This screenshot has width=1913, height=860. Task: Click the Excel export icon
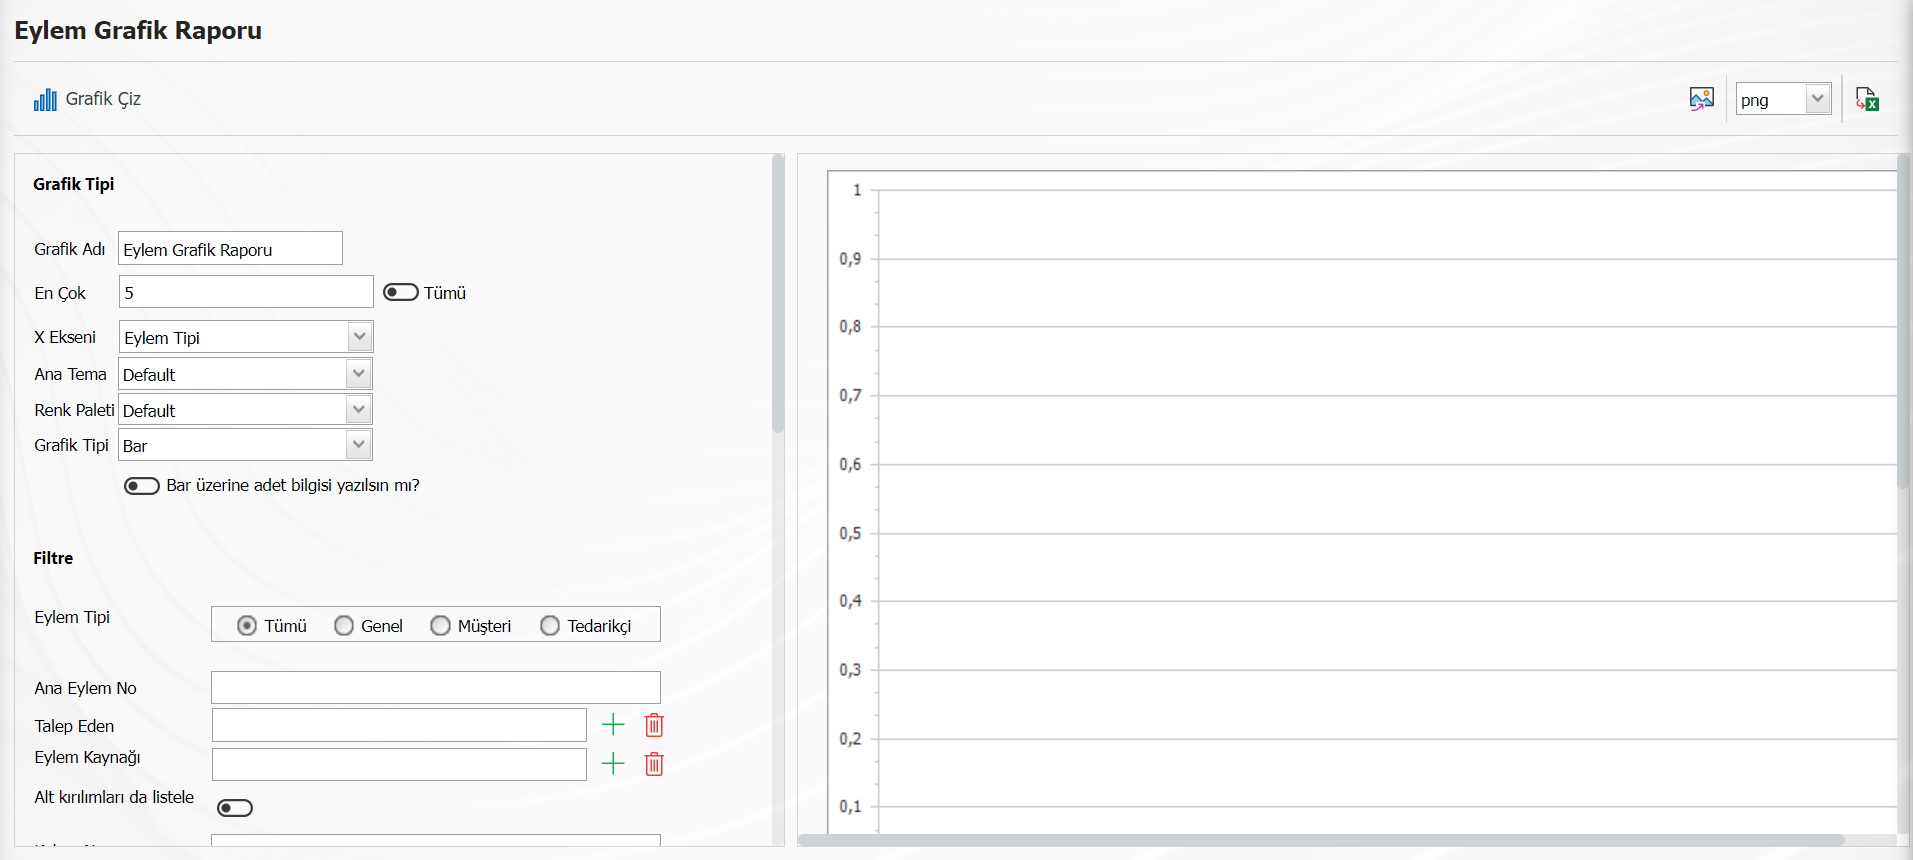1867,99
